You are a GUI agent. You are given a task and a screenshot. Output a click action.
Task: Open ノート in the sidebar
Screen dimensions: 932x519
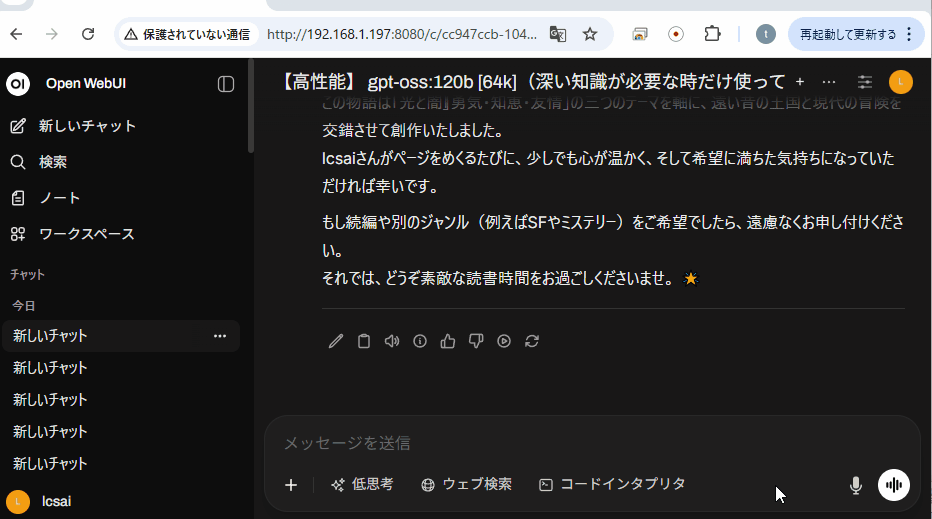point(46,198)
